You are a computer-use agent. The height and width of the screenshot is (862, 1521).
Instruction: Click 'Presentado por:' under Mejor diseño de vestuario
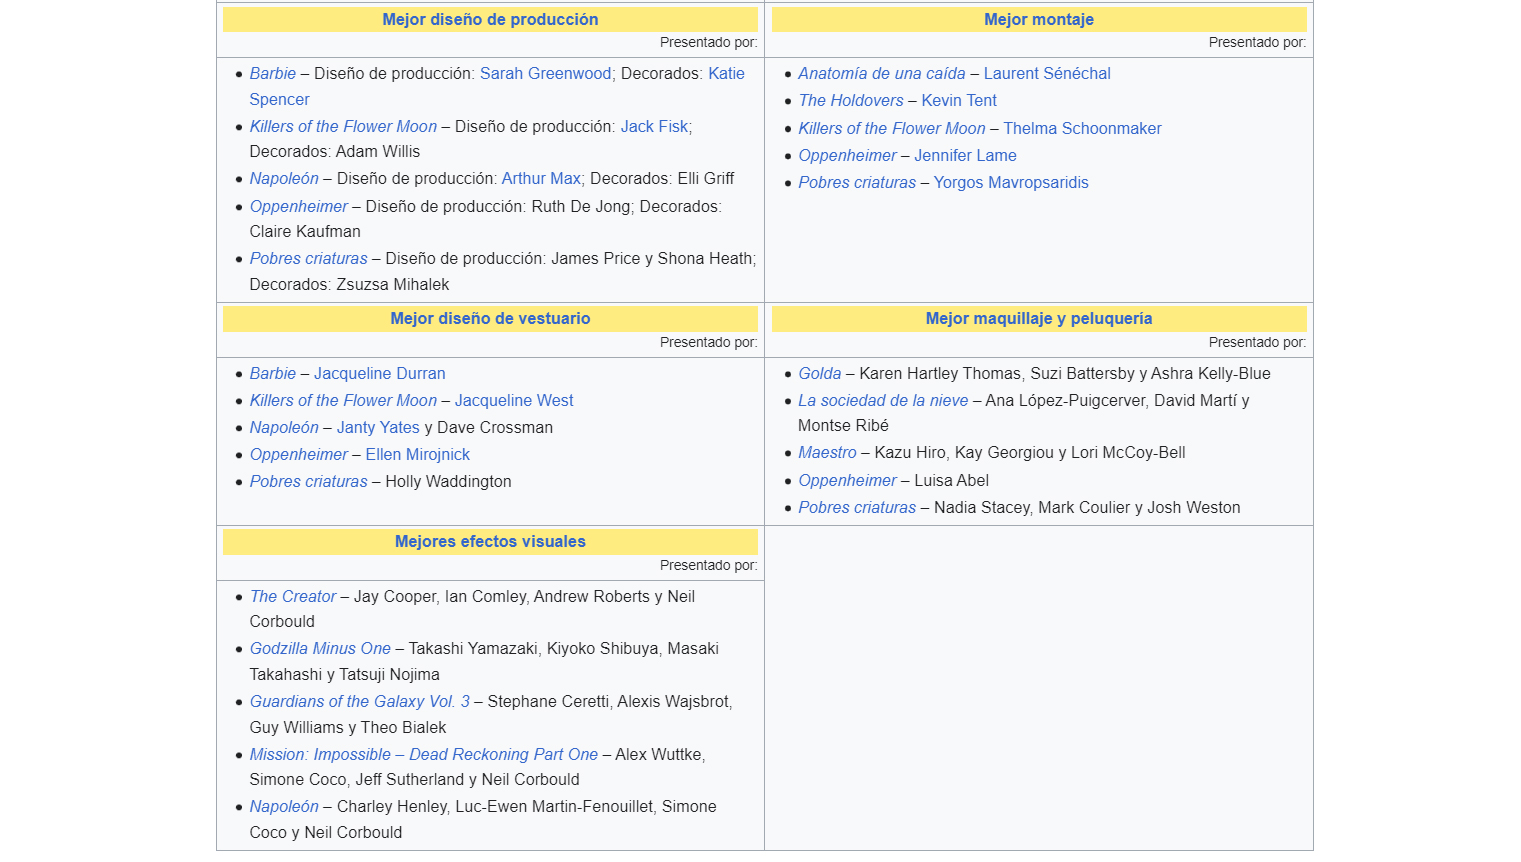[x=708, y=342]
